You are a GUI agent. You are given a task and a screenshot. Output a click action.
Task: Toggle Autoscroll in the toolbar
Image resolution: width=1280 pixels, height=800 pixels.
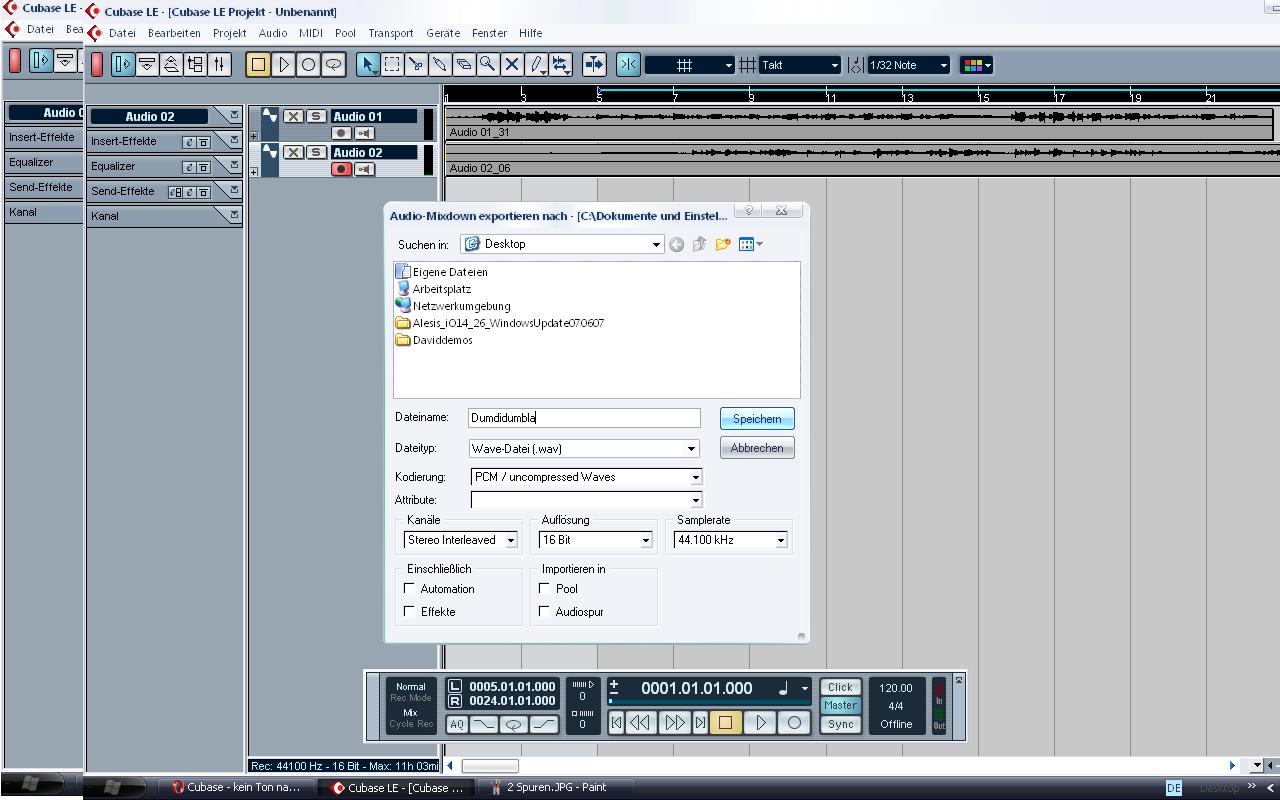(594, 65)
